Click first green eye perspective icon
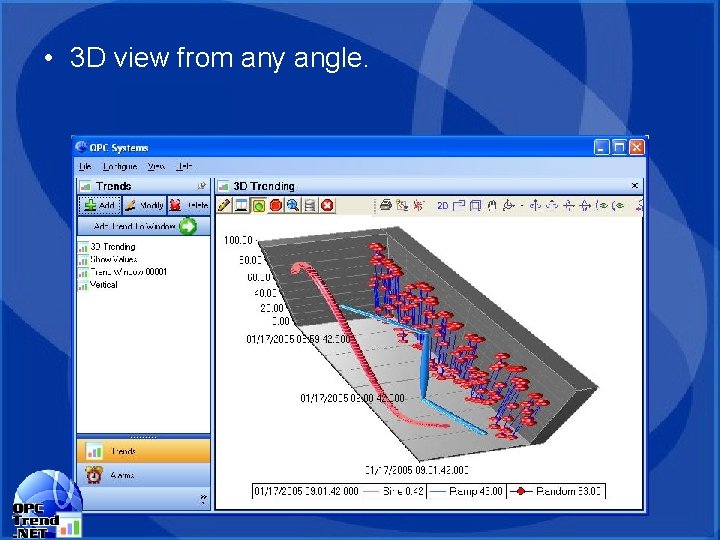 point(602,205)
